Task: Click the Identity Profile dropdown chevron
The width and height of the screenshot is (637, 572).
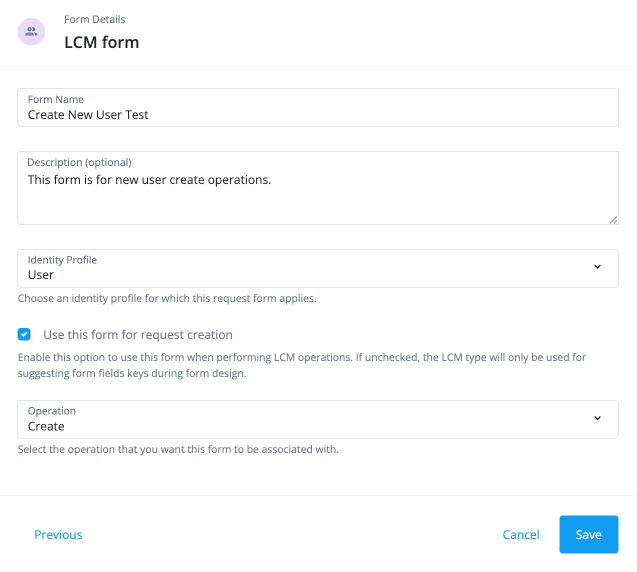Action: pyautogui.click(x=597, y=267)
